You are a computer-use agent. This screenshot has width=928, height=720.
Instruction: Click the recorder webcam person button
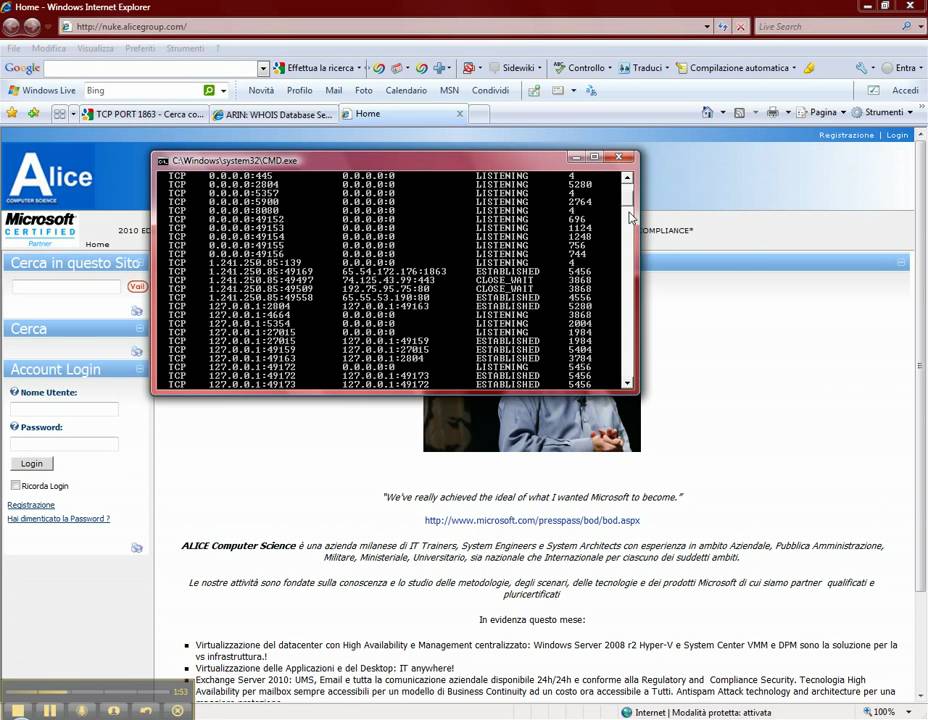(x=114, y=711)
